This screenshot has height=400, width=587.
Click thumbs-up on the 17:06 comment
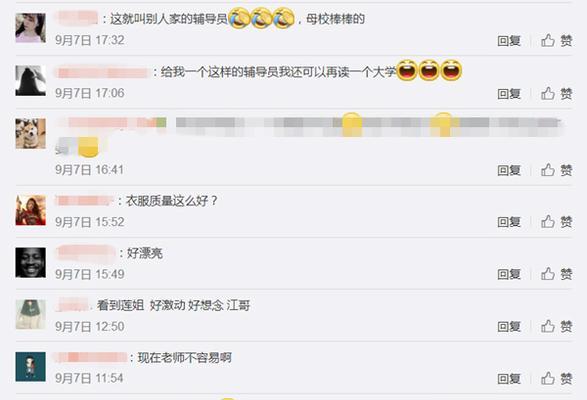(557, 94)
